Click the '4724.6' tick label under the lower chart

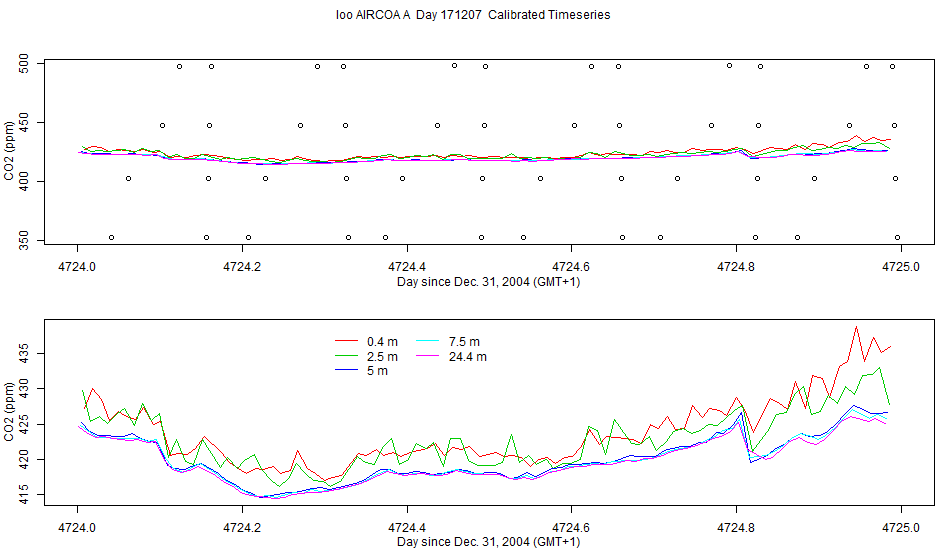click(571, 528)
